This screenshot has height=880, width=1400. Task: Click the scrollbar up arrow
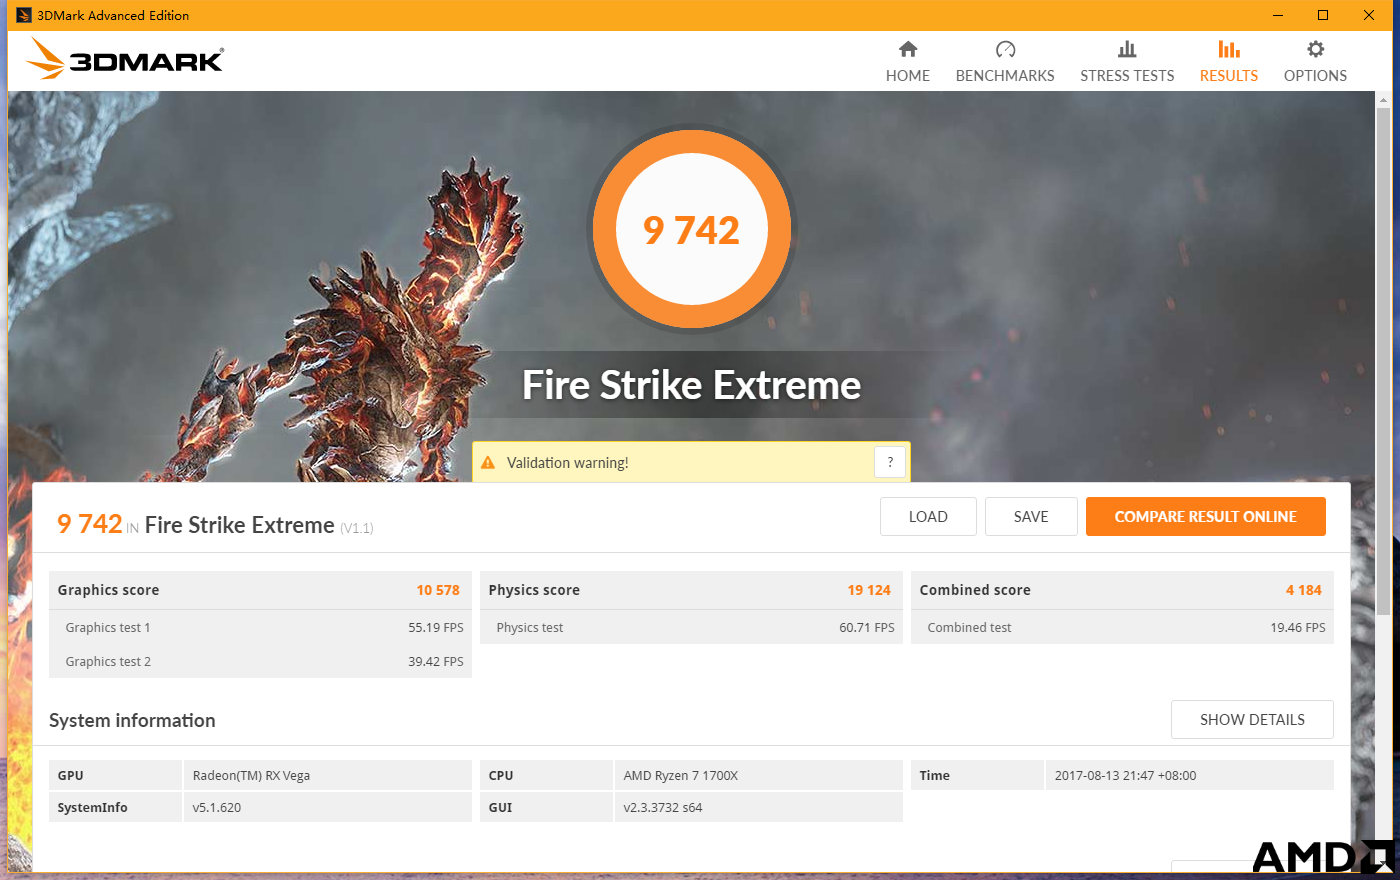pyautogui.click(x=1384, y=99)
